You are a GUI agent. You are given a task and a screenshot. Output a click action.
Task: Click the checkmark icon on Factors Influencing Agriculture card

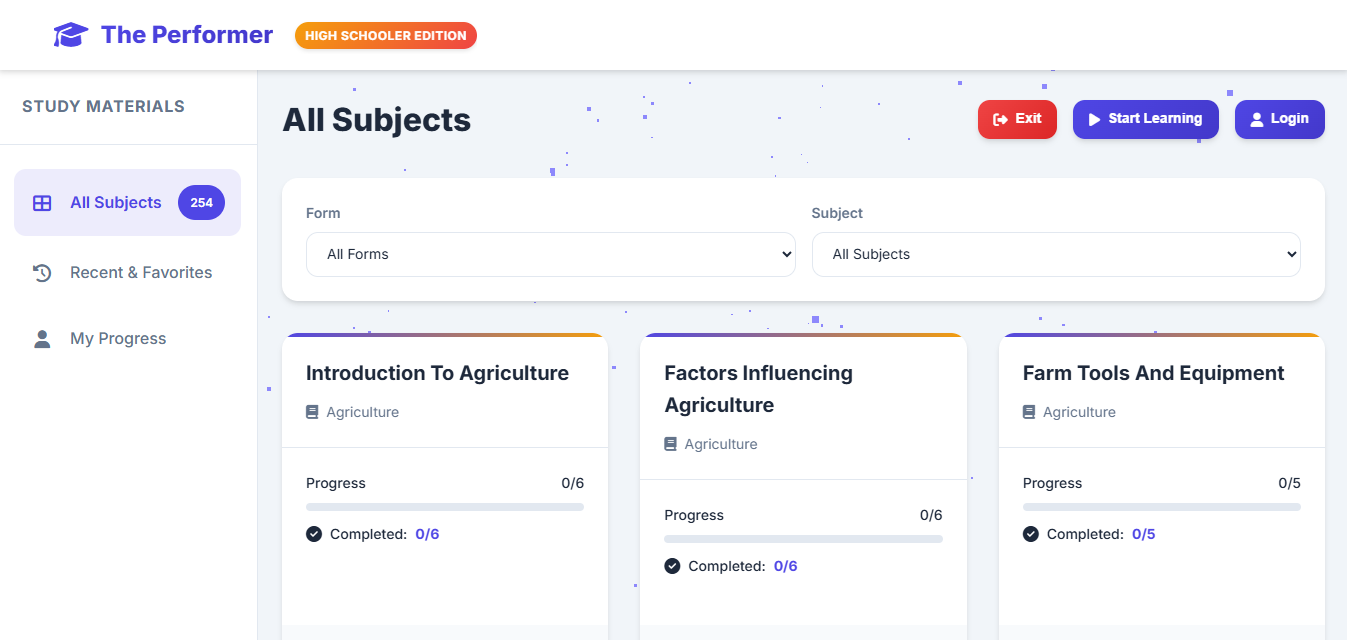click(672, 566)
